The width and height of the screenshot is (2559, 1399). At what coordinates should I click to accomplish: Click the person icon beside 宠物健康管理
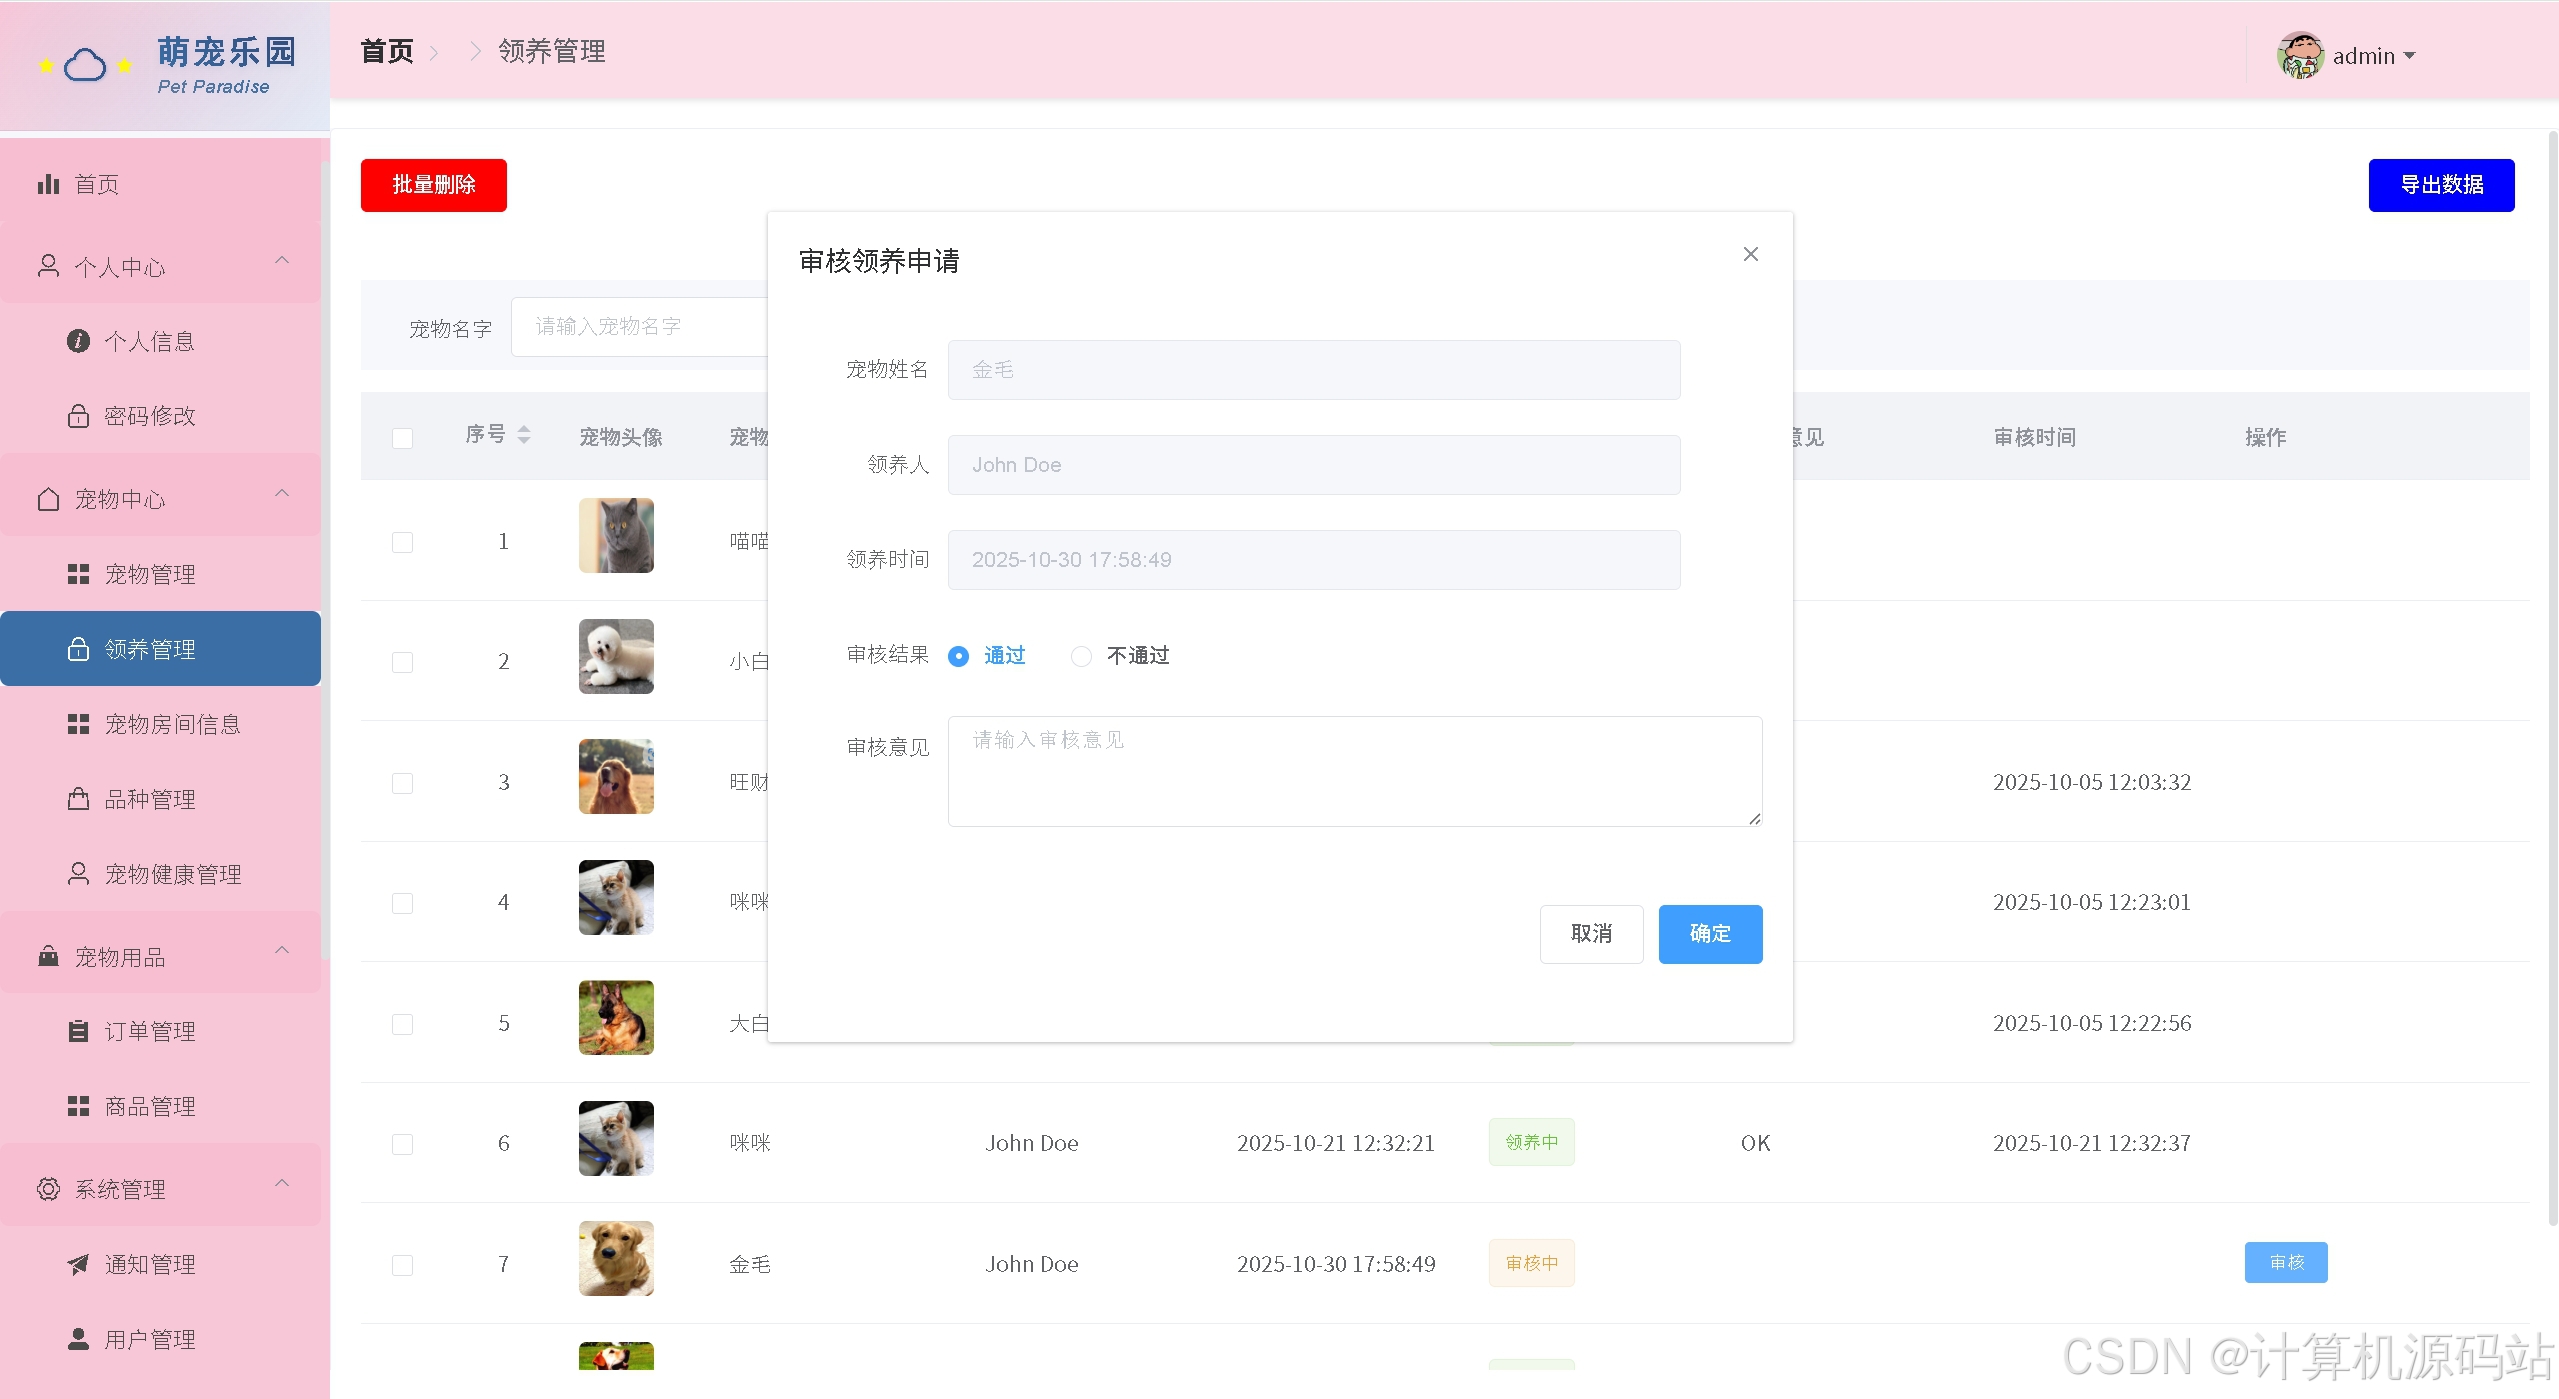(x=78, y=873)
